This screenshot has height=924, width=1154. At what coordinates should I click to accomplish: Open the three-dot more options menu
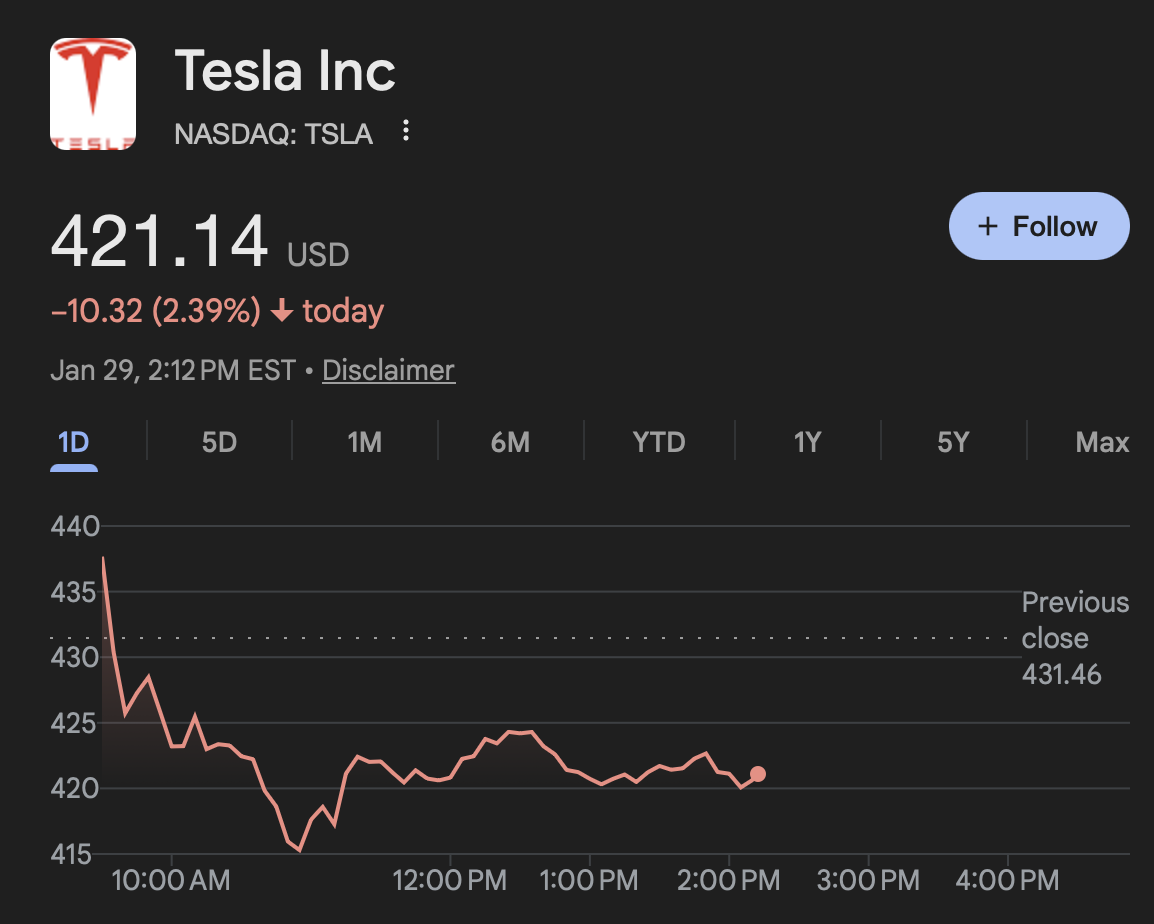405,131
